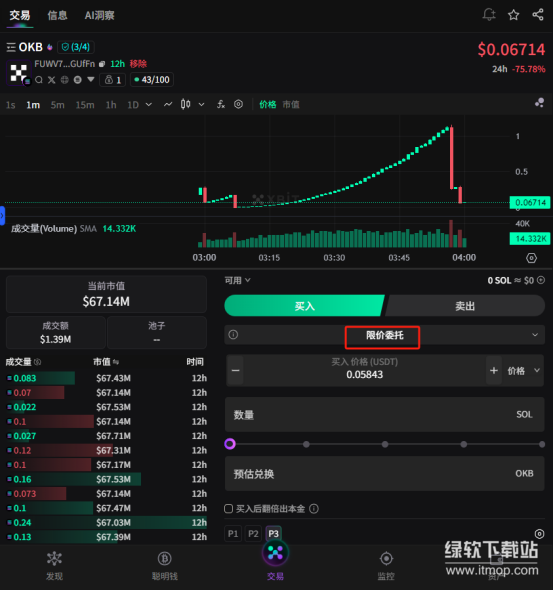The height and width of the screenshot is (590, 553).
Task: Open the indicators fx icon
Action: click(x=221, y=104)
